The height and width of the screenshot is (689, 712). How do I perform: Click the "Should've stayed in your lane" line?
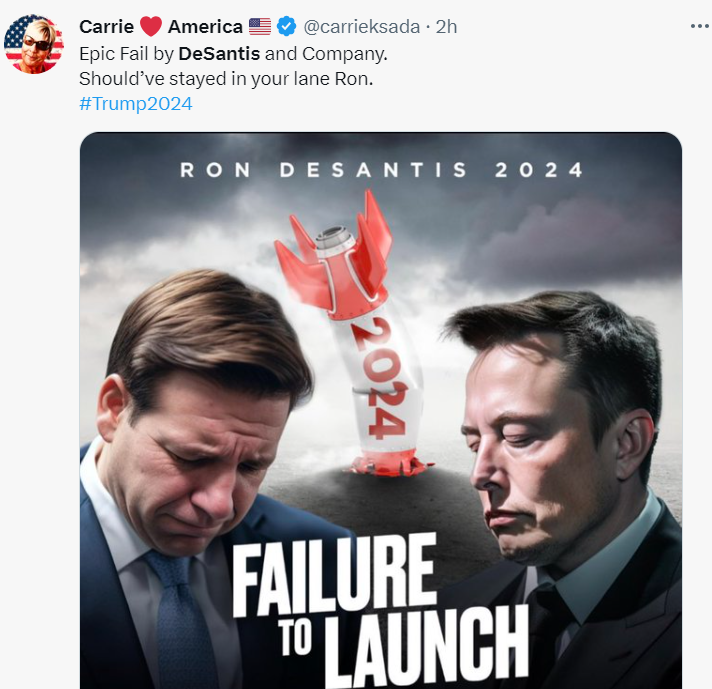coord(226,79)
